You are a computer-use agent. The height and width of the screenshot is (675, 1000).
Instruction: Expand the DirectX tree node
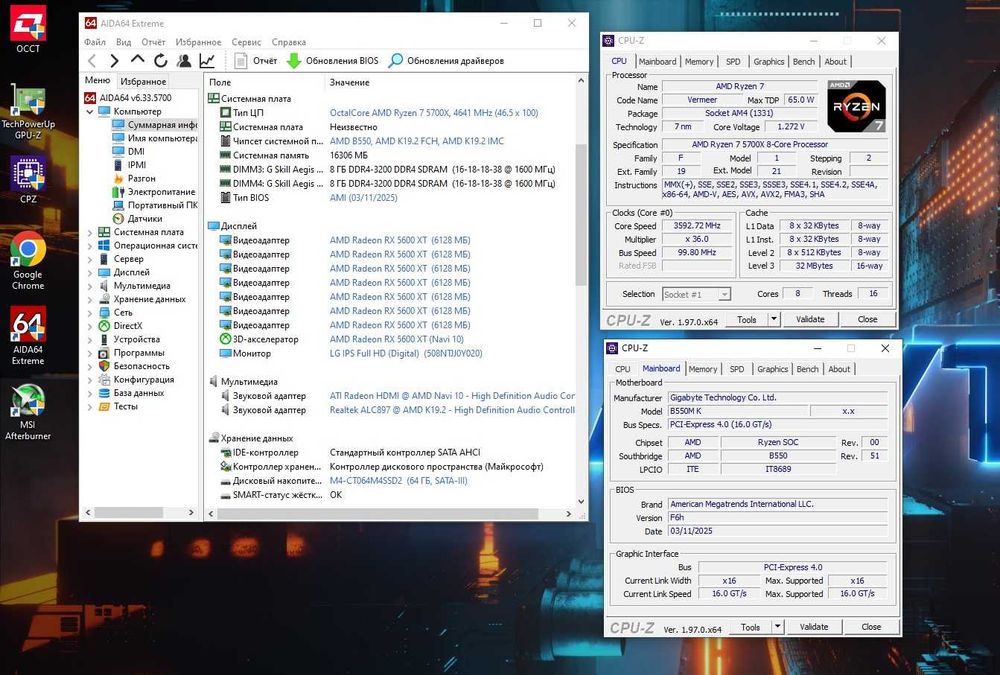coord(90,326)
